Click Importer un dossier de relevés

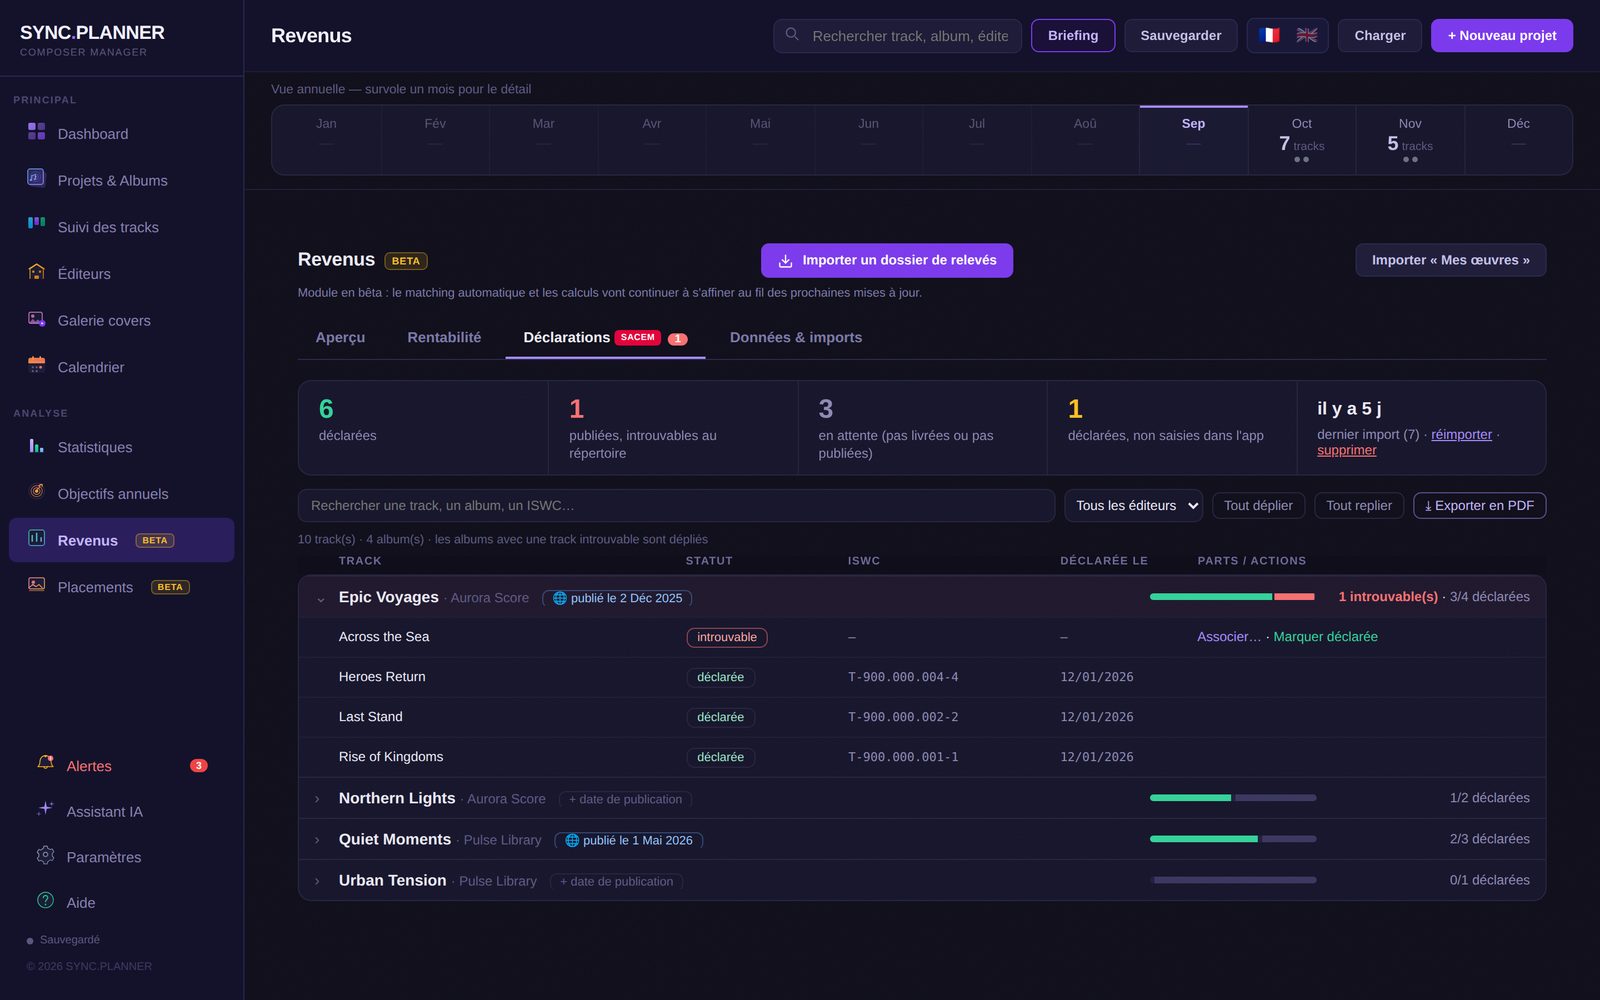point(887,260)
